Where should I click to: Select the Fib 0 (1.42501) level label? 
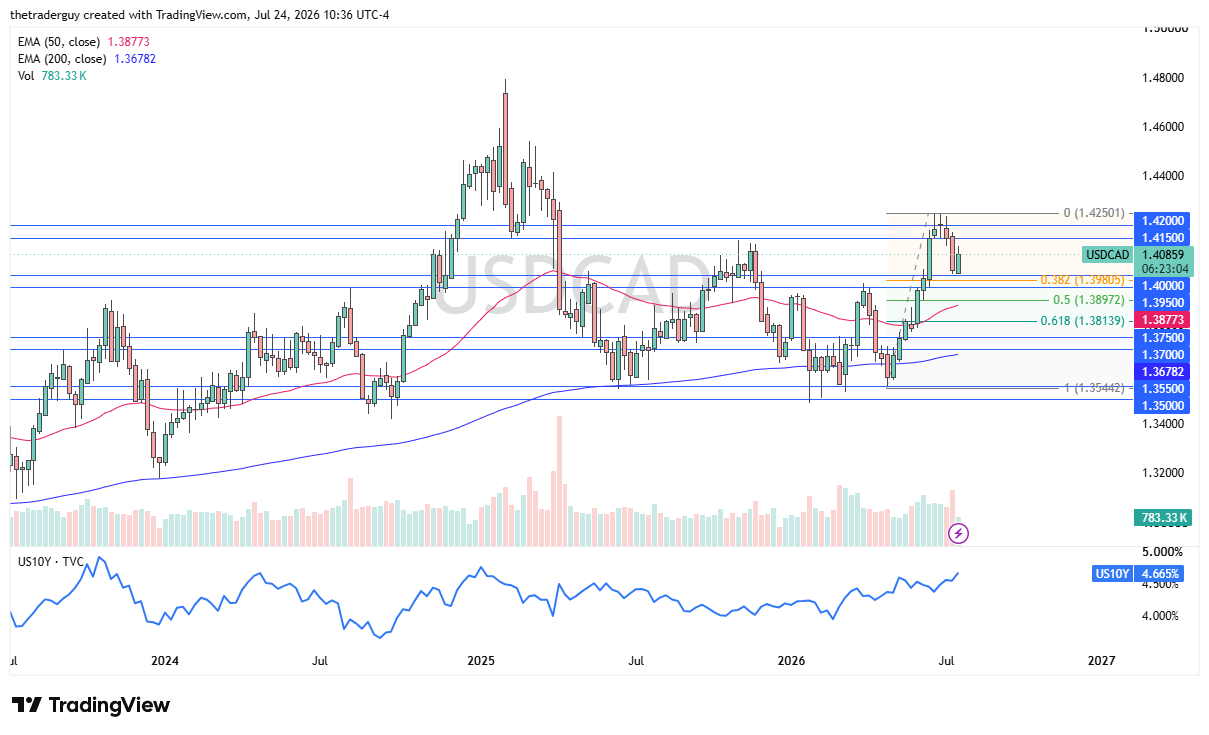[1094, 213]
